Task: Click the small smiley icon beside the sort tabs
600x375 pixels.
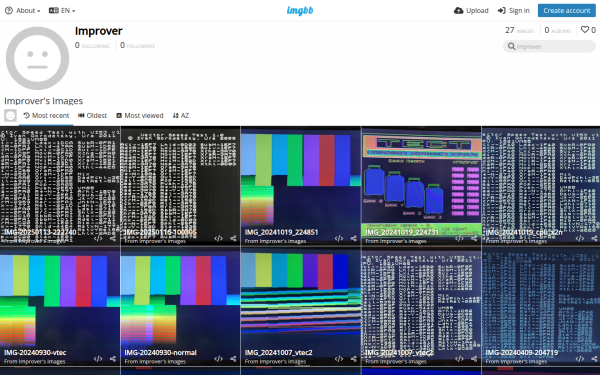Action: point(10,115)
